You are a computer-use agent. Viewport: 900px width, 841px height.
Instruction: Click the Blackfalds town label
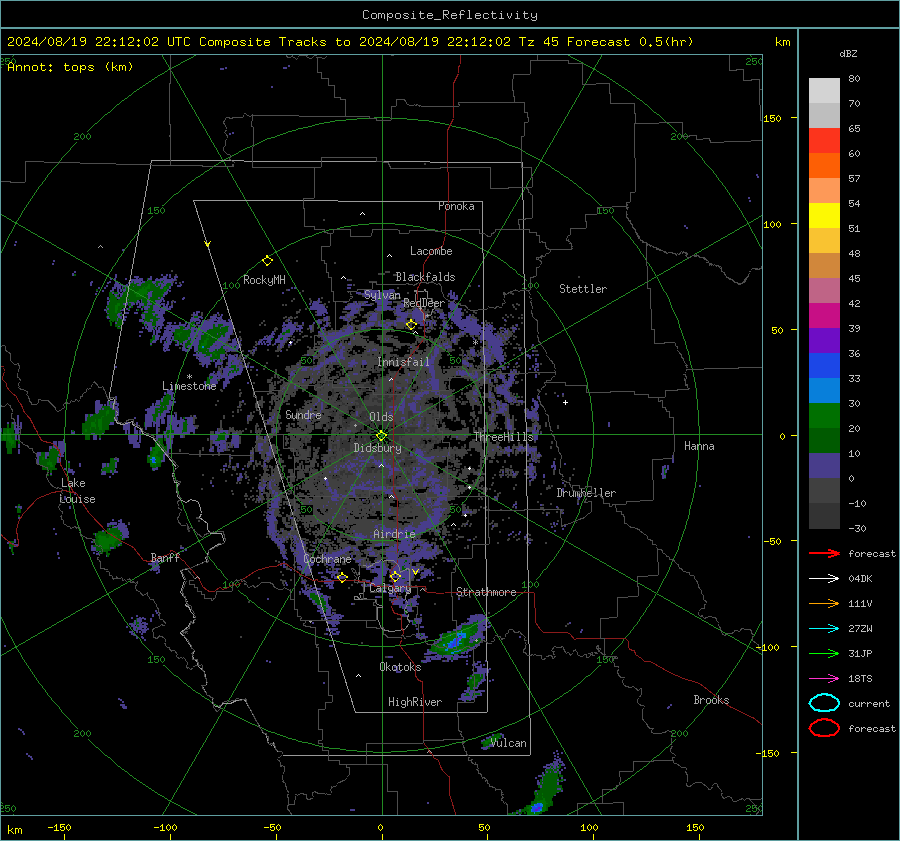(425, 277)
